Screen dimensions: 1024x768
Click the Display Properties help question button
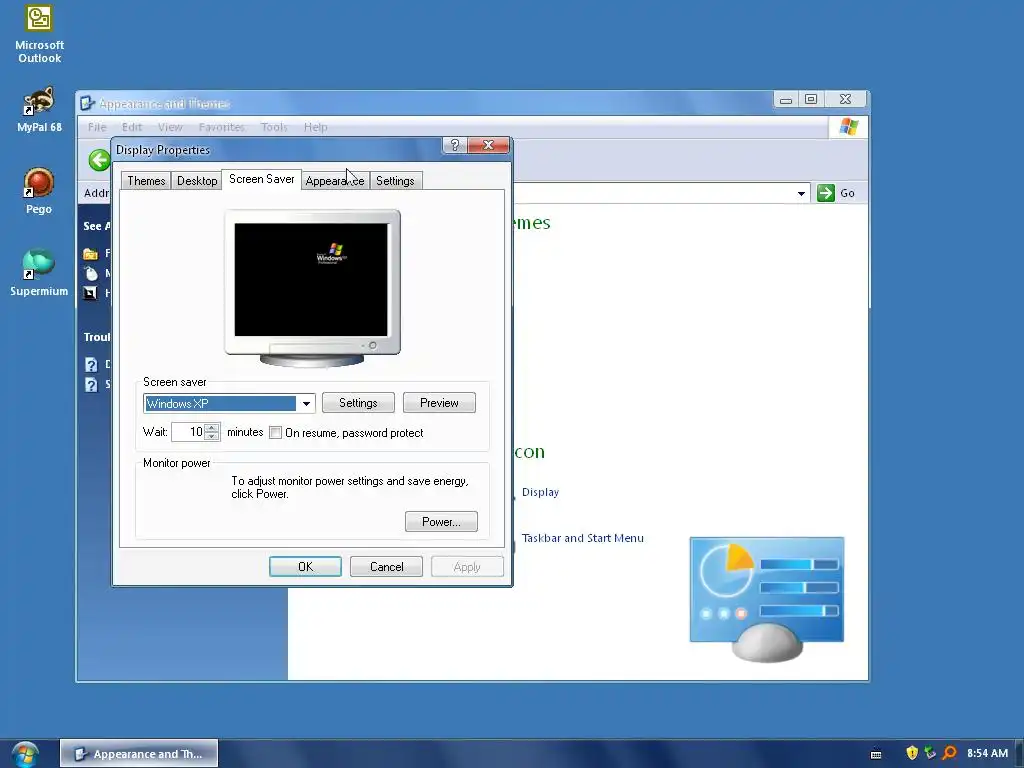point(455,145)
